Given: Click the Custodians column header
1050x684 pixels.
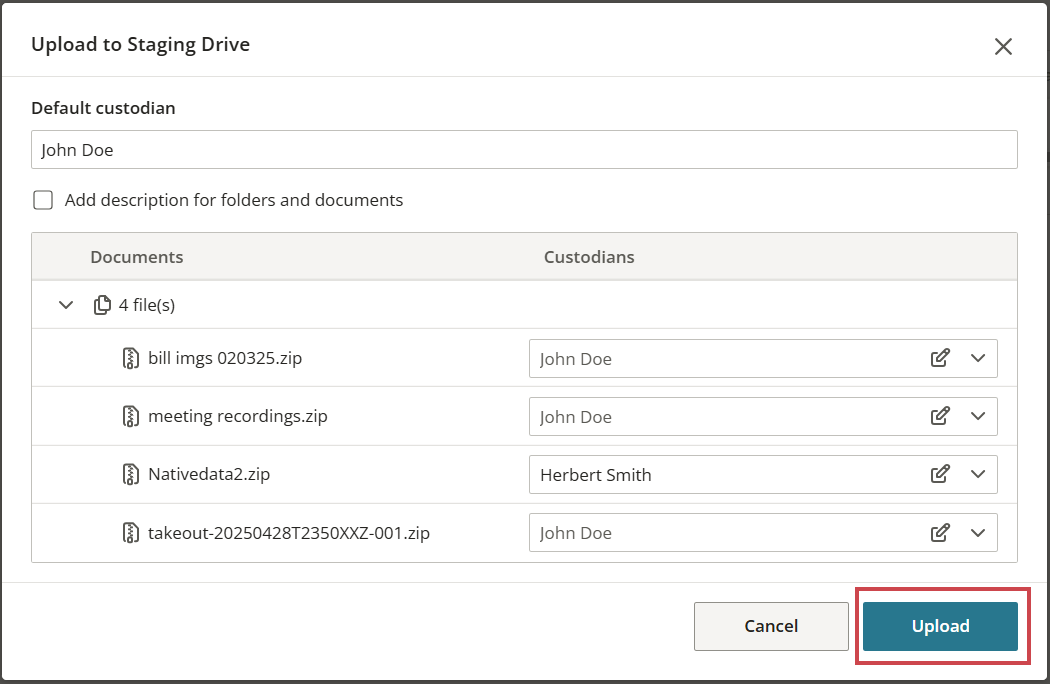Looking at the screenshot, I should click(x=589, y=257).
